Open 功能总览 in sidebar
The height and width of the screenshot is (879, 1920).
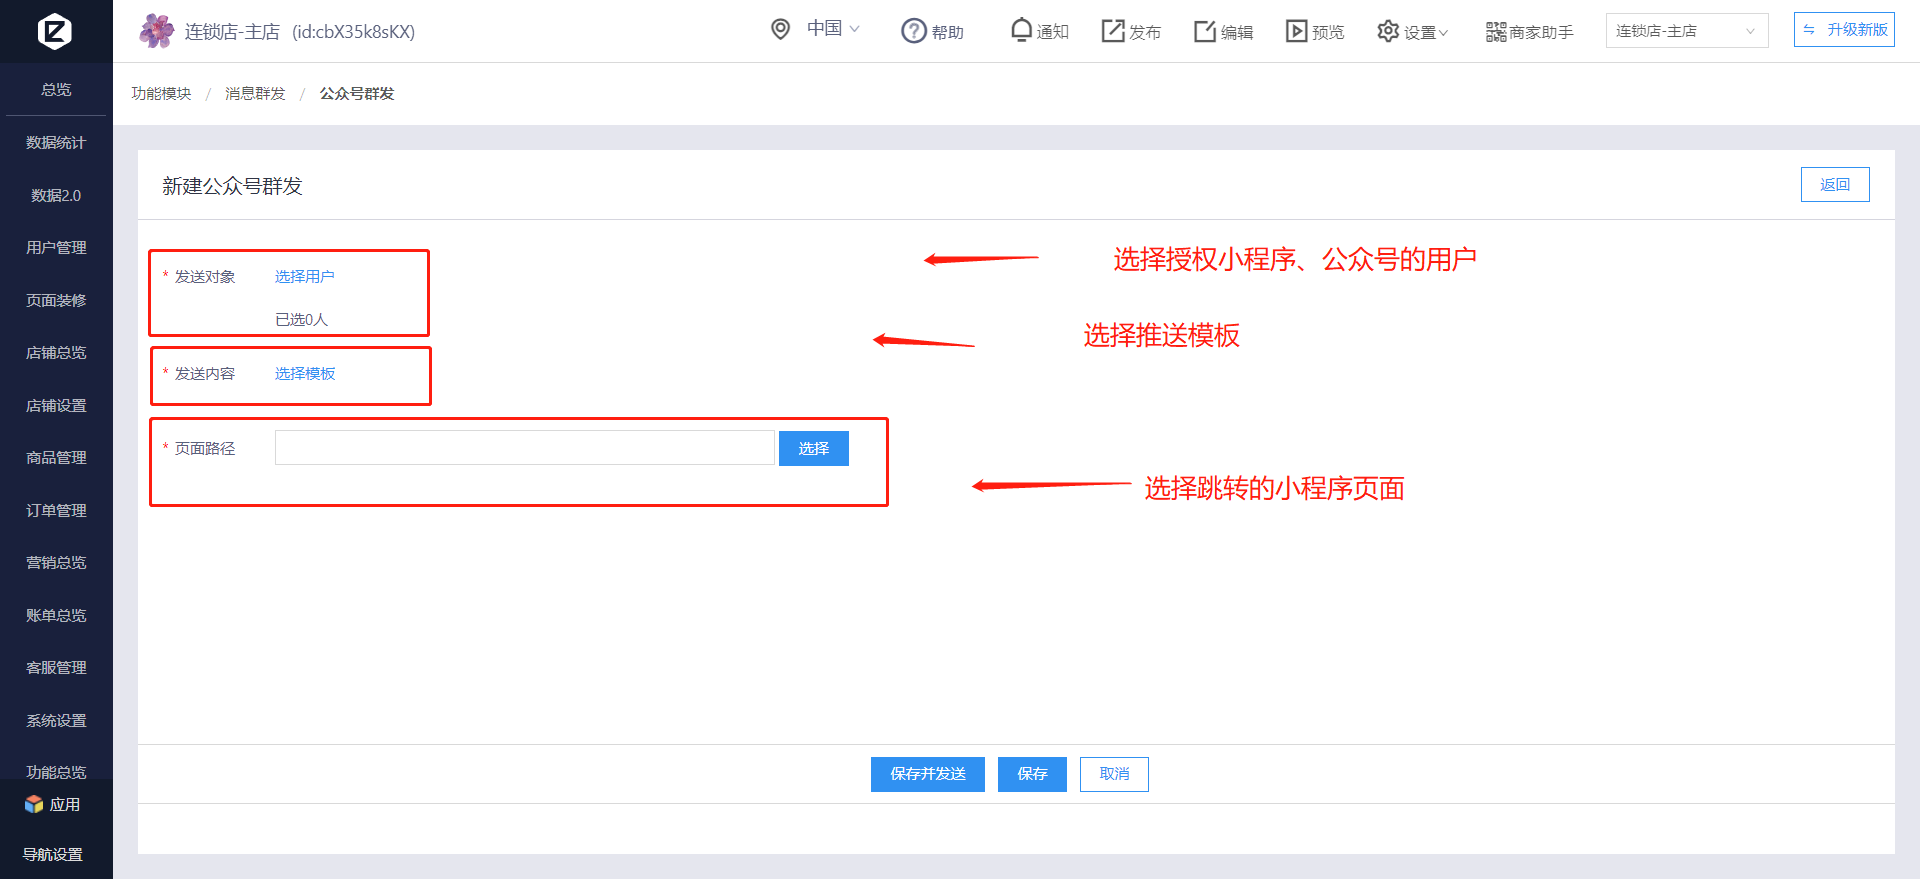[56, 772]
